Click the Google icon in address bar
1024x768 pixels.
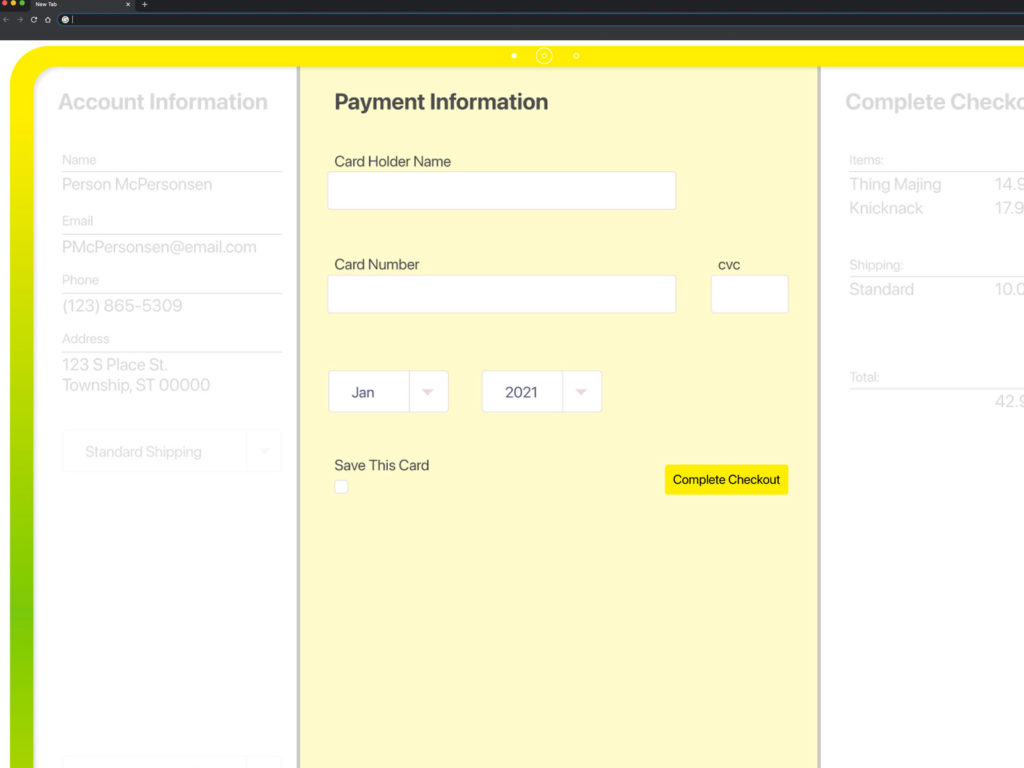click(x=65, y=19)
